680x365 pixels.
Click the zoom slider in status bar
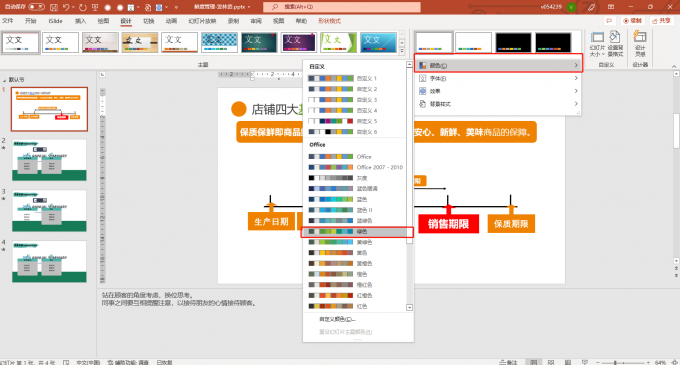coord(623,362)
